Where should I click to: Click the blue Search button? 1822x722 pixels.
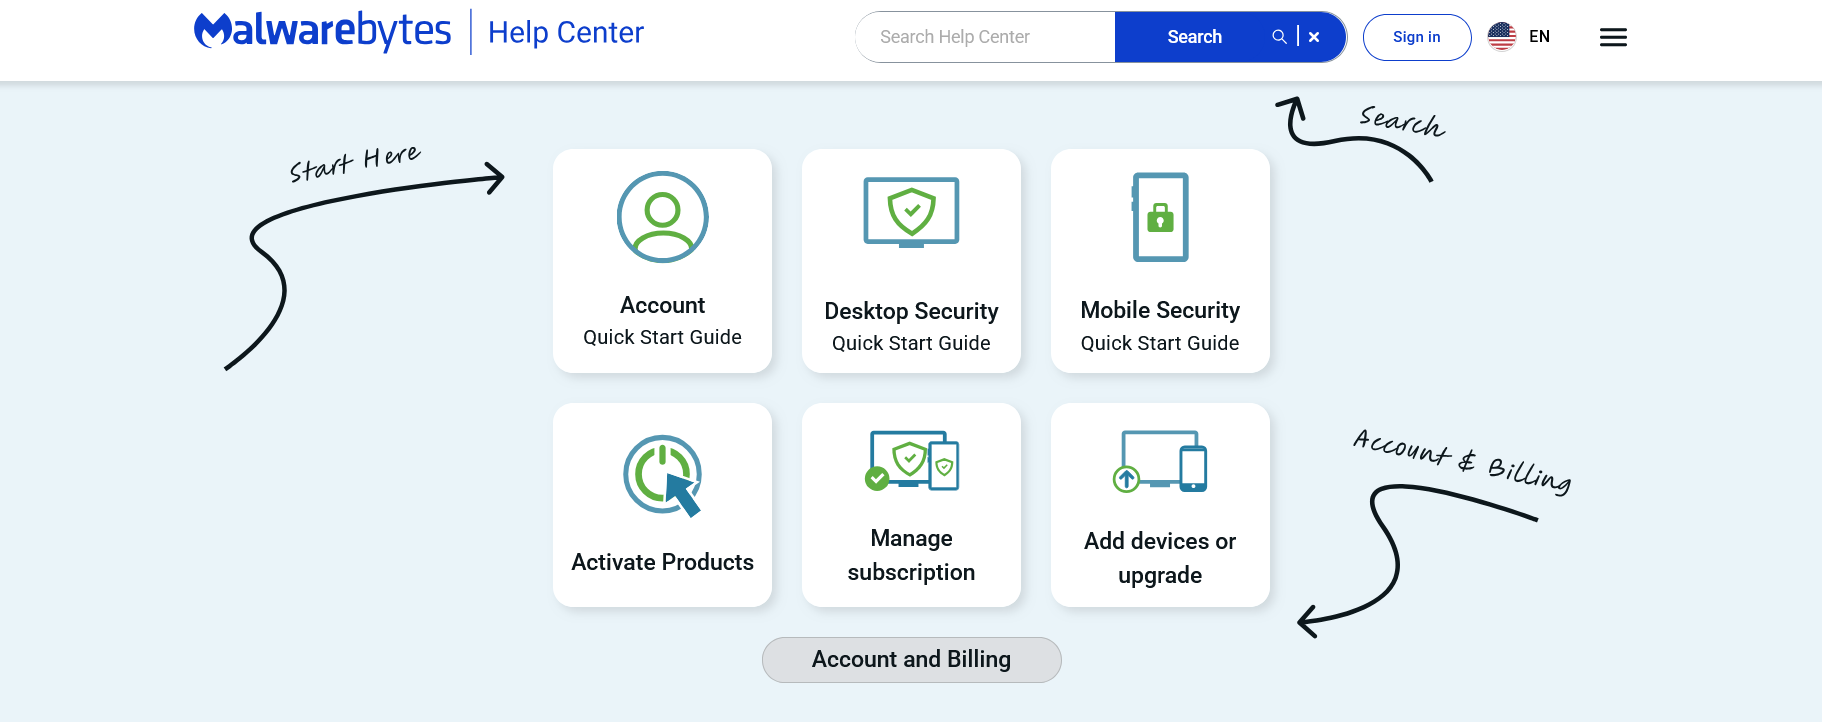point(1194,37)
